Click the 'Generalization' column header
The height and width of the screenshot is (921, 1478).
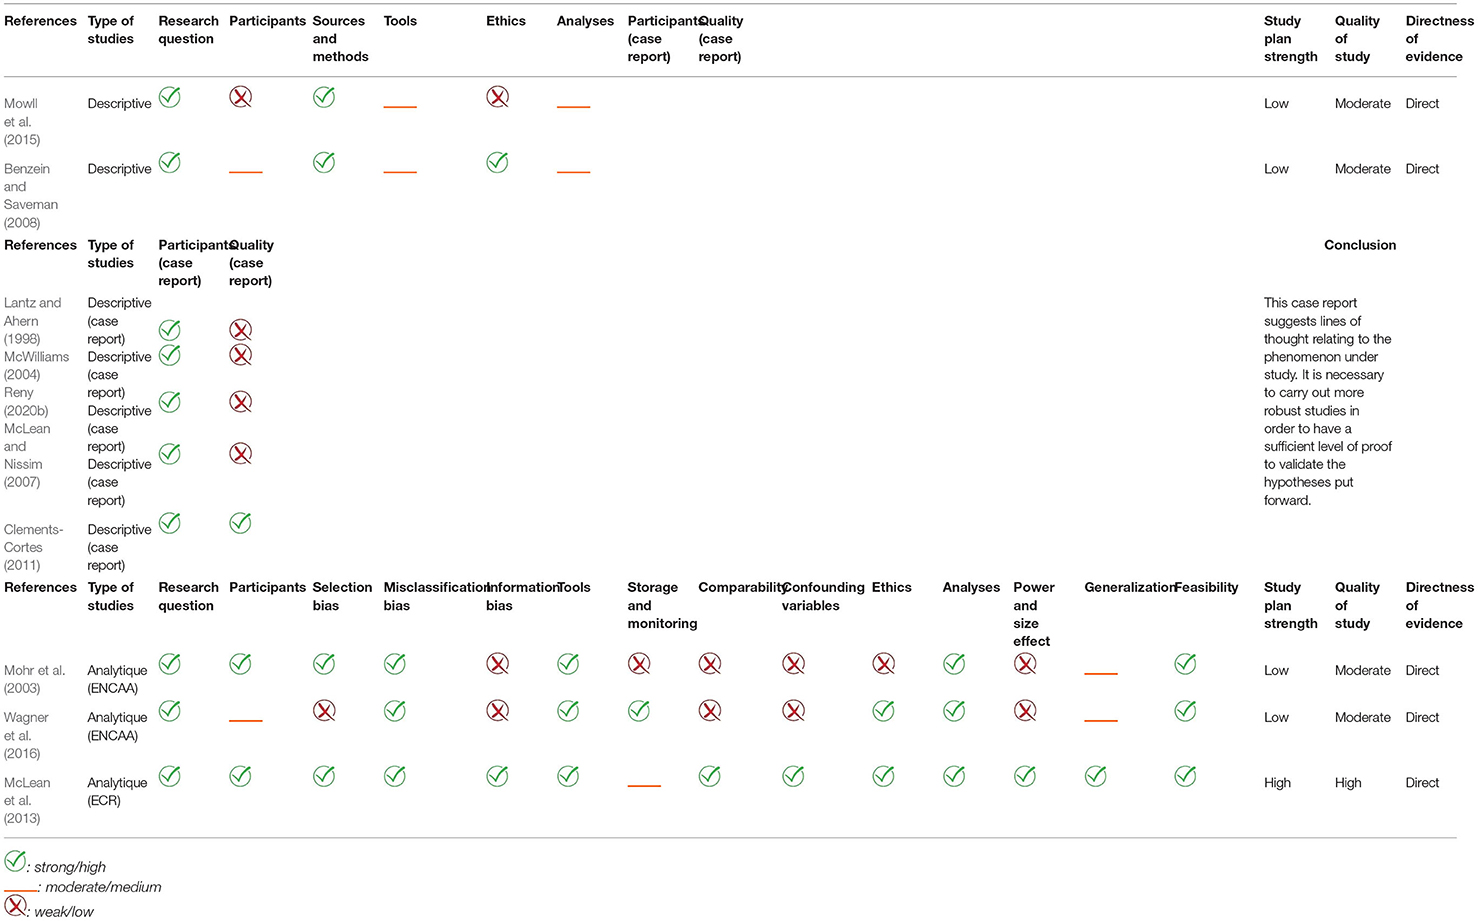pos(1128,587)
